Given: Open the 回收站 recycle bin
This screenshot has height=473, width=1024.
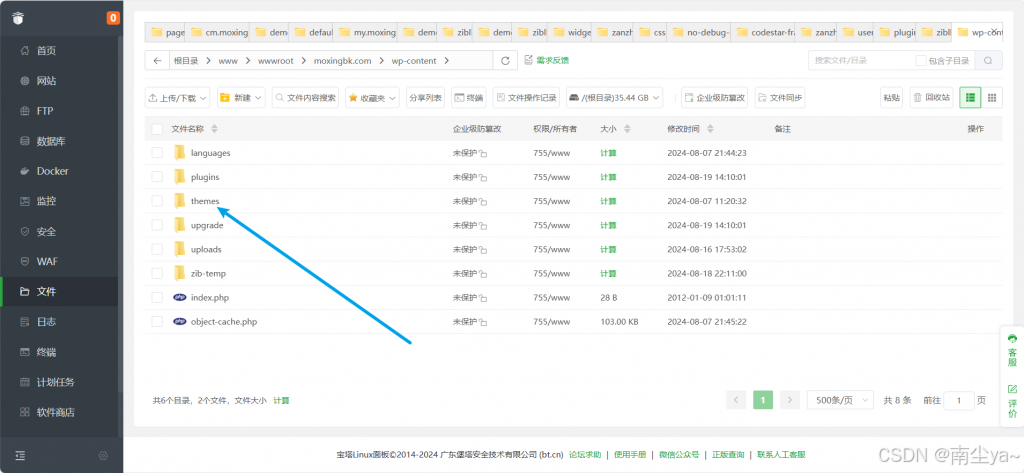Looking at the screenshot, I should 931,98.
